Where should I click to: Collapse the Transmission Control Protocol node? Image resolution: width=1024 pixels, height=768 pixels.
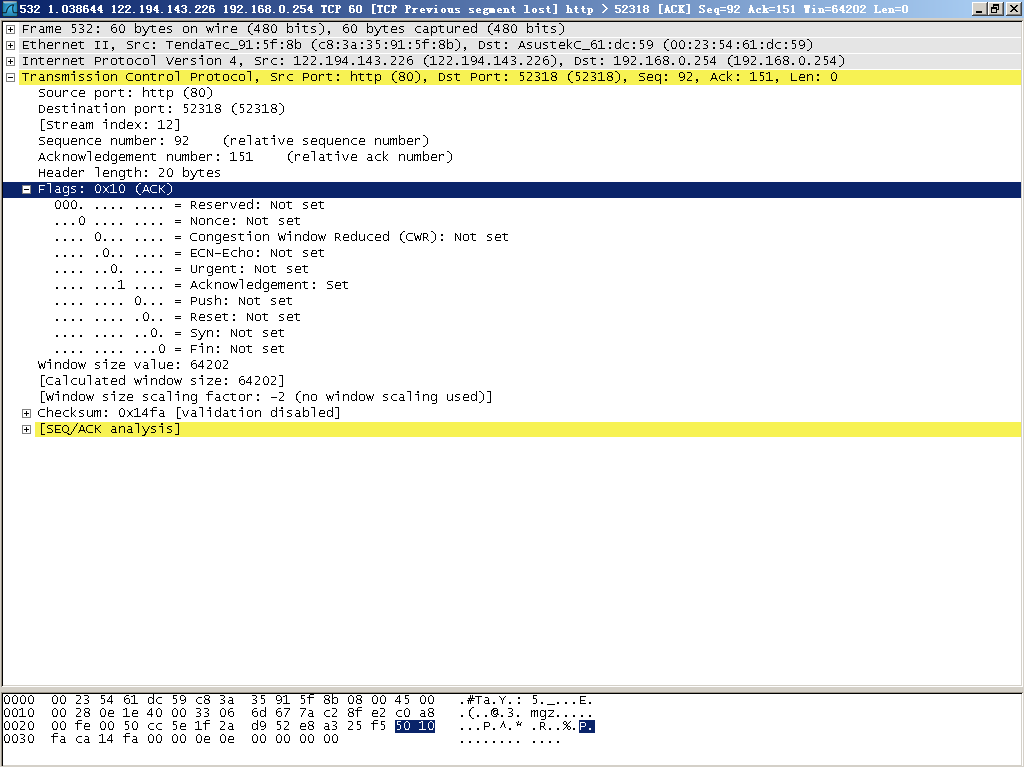click(10, 77)
